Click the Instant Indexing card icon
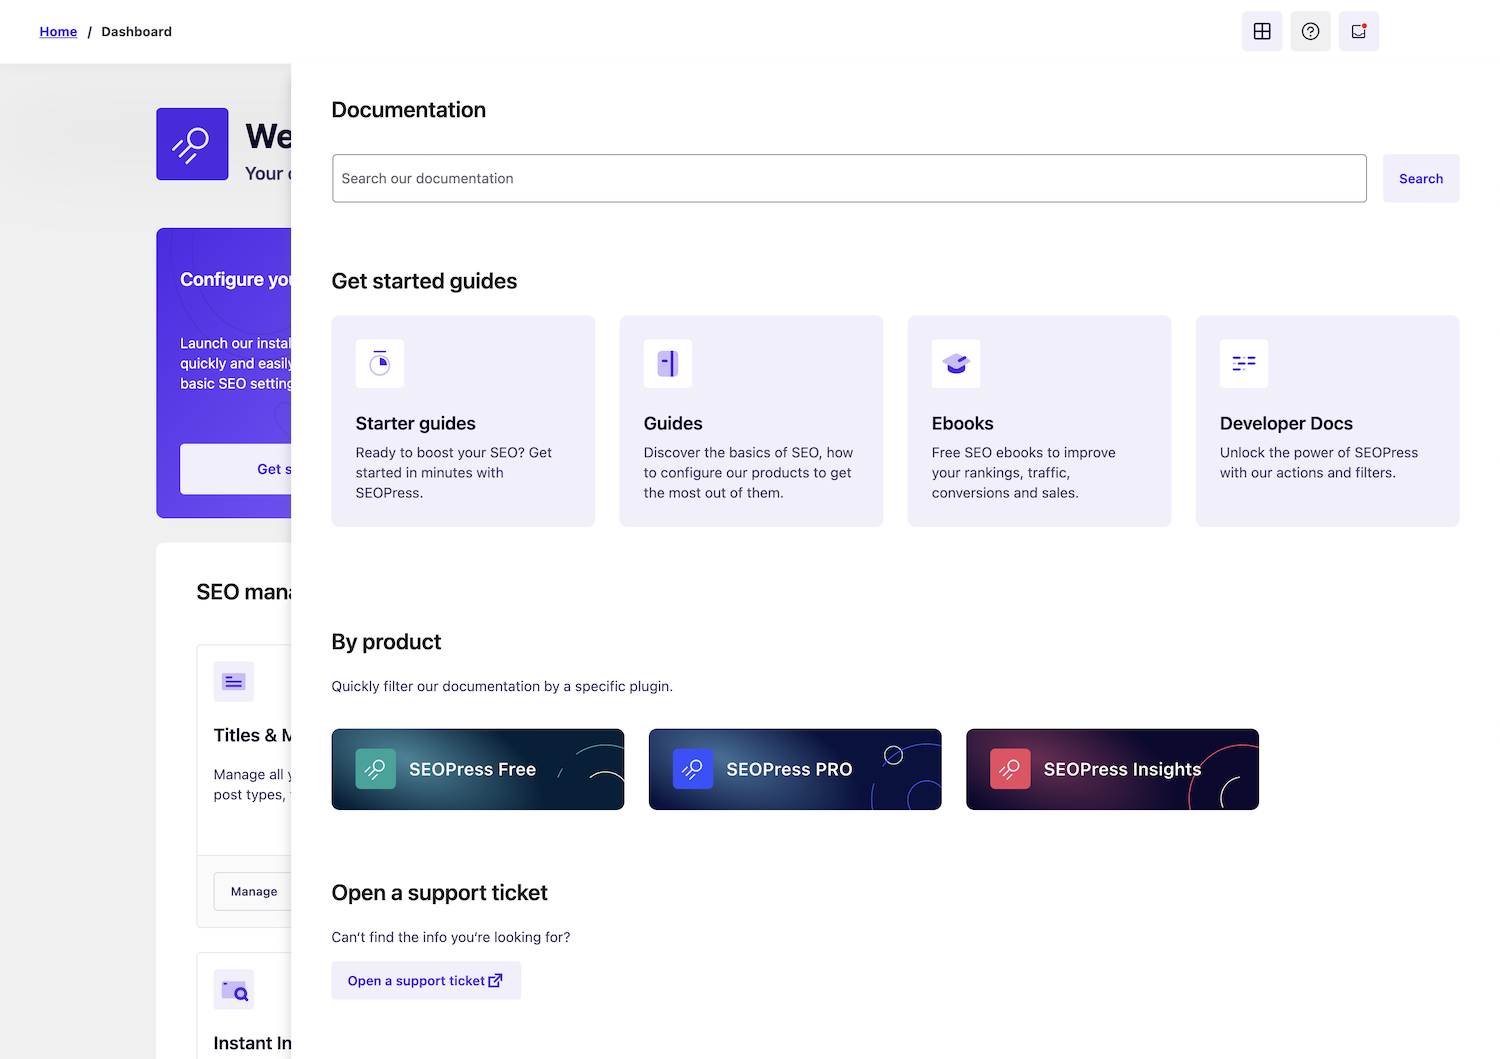The image size is (1500, 1059). click(x=234, y=990)
